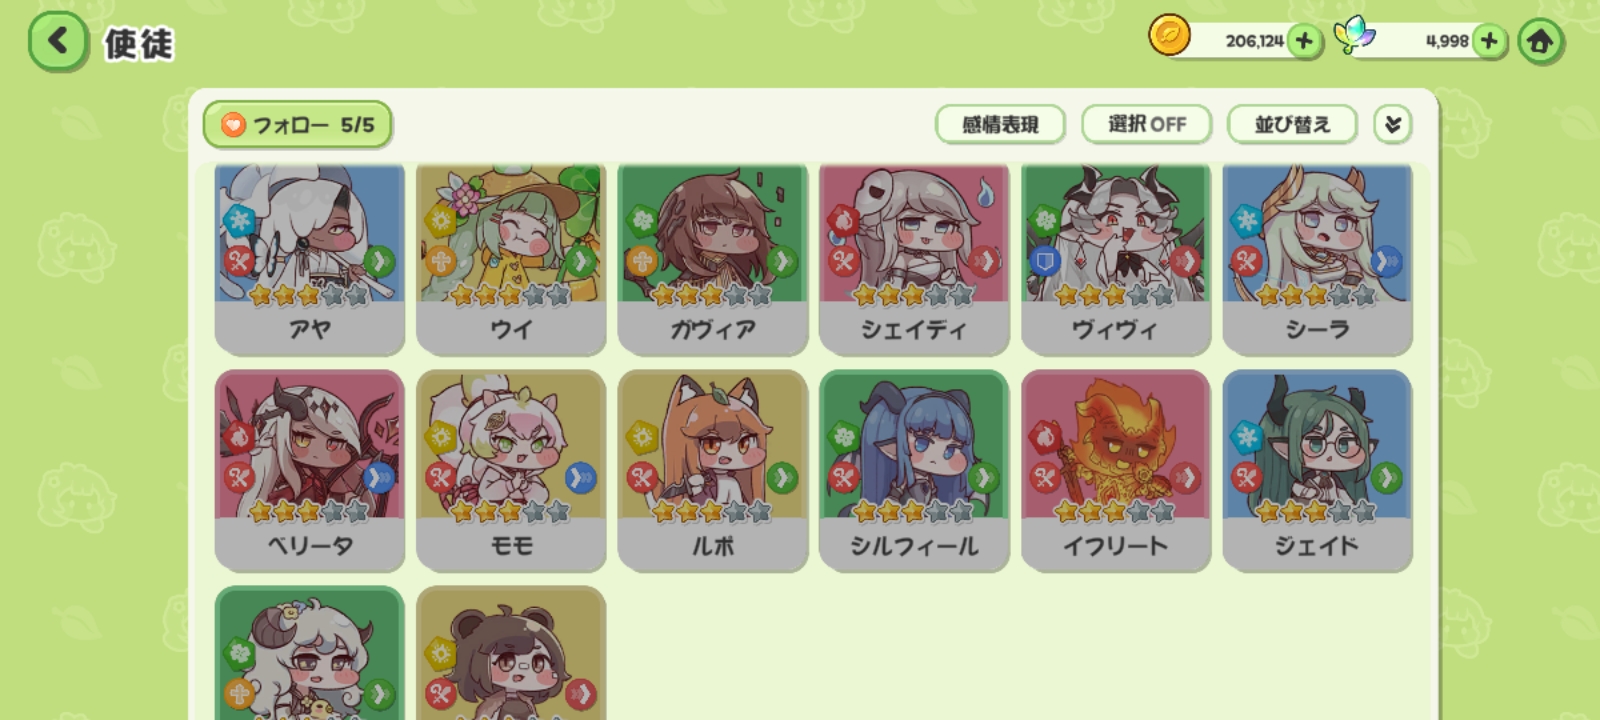Toggle the フォロー 5/5 follow filter
1600x720 pixels.
click(297, 125)
